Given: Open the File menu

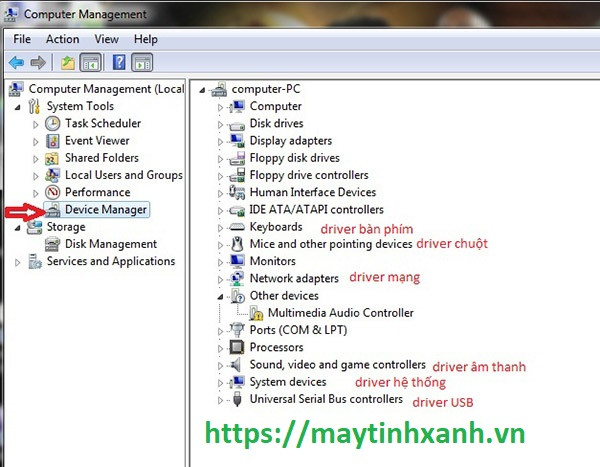Looking at the screenshot, I should [22, 39].
